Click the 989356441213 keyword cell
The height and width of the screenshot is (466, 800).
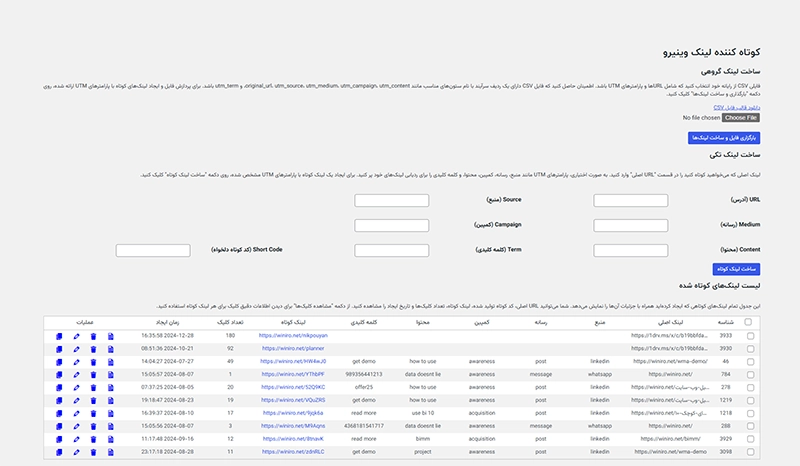click(364, 375)
